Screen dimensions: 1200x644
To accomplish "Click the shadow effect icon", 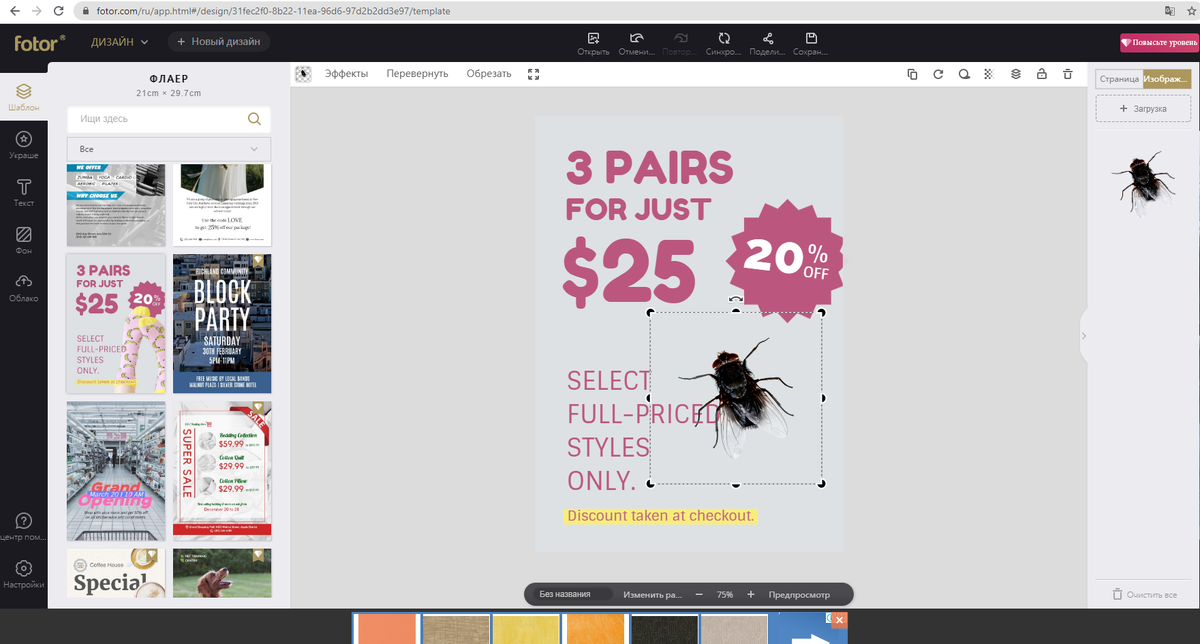I will [x=964, y=74].
